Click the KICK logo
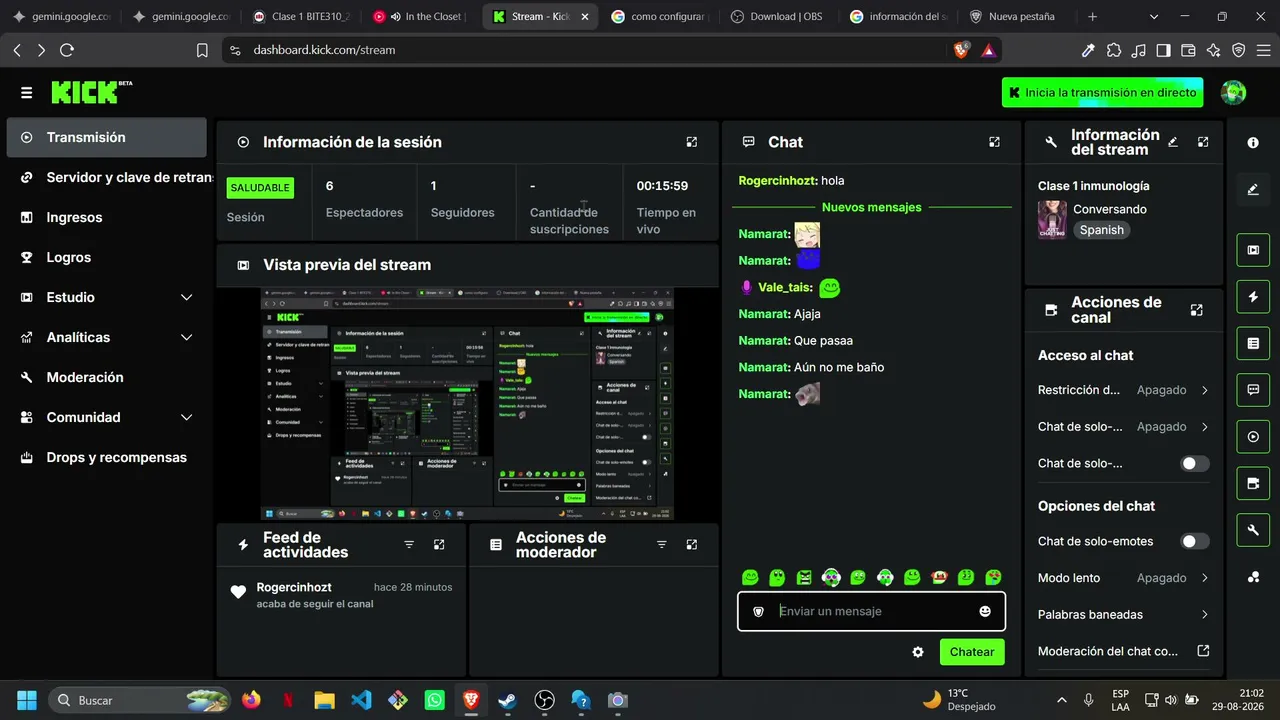1280x720 pixels. pos(92,92)
